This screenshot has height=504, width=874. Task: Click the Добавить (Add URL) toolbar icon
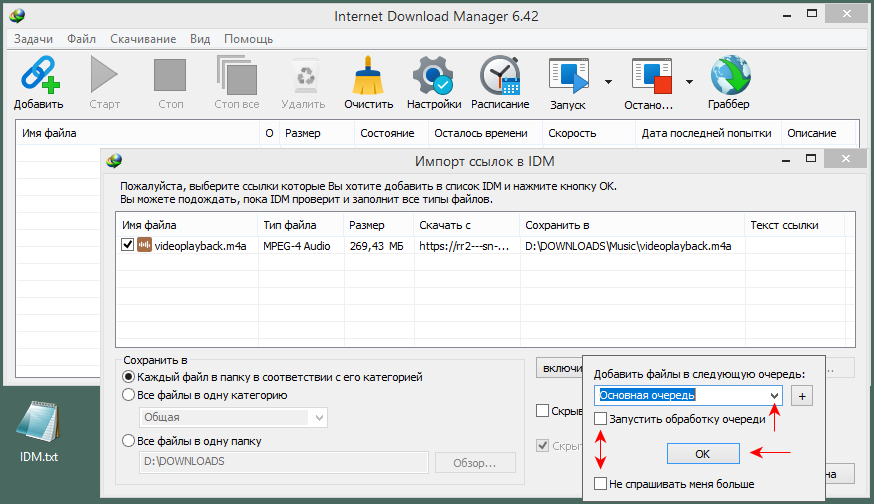[x=38, y=76]
